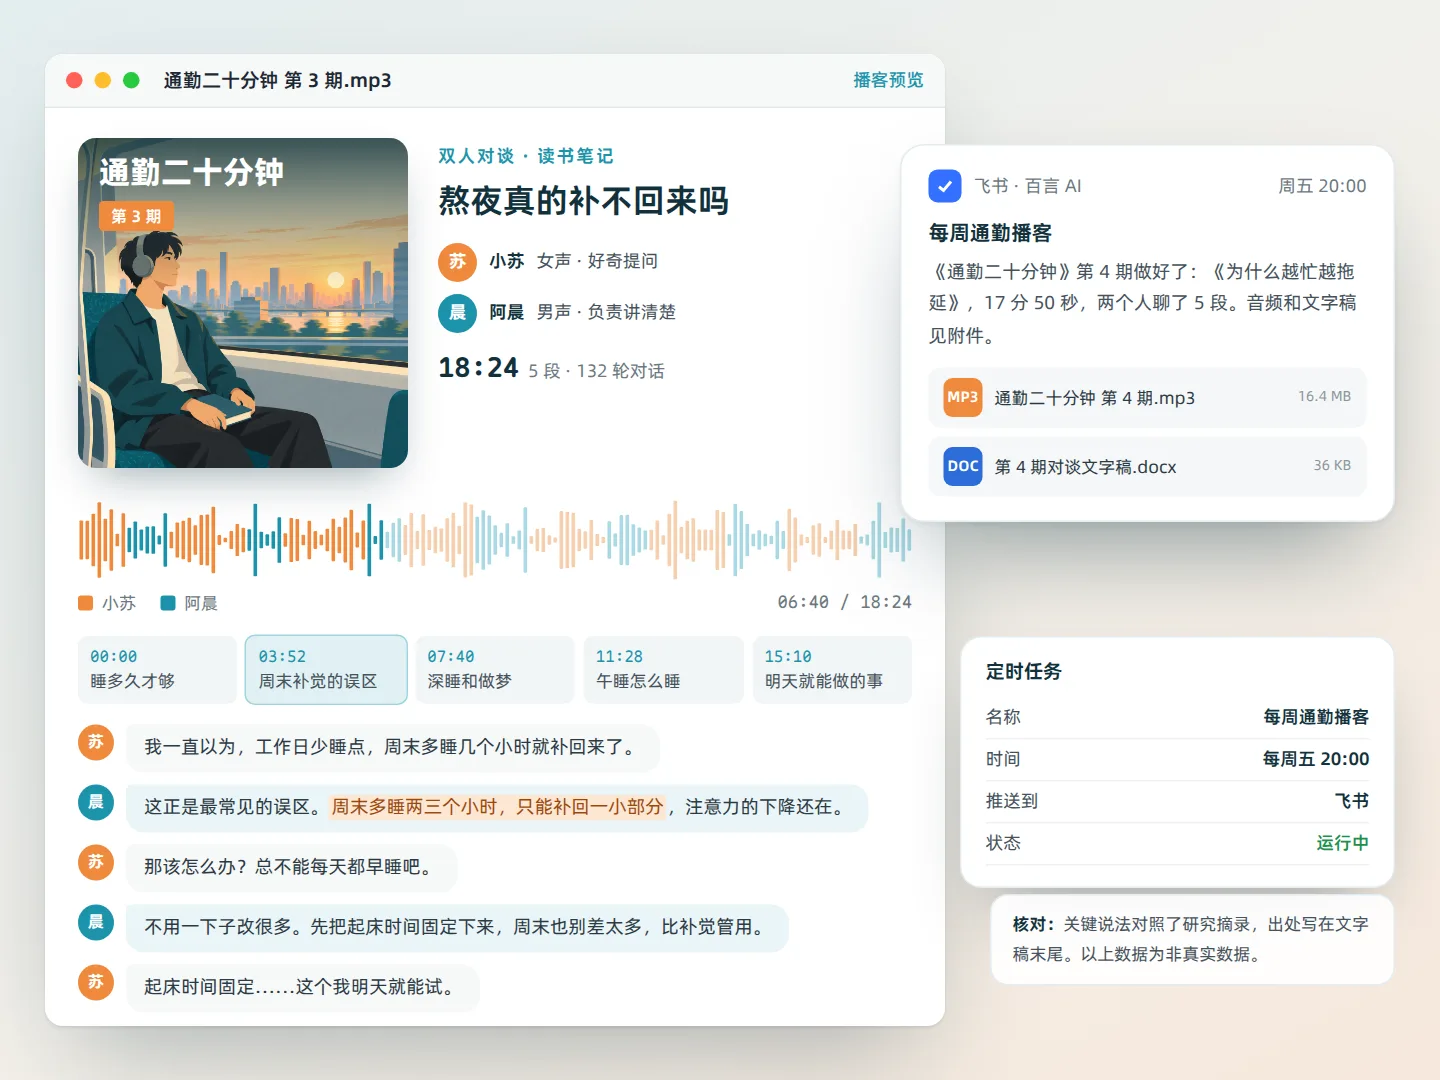The height and width of the screenshot is (1080, 1440).
Task: Click the window title 通勤二十分钟 第 3 期.mp3
Action: tap(277, 80)
